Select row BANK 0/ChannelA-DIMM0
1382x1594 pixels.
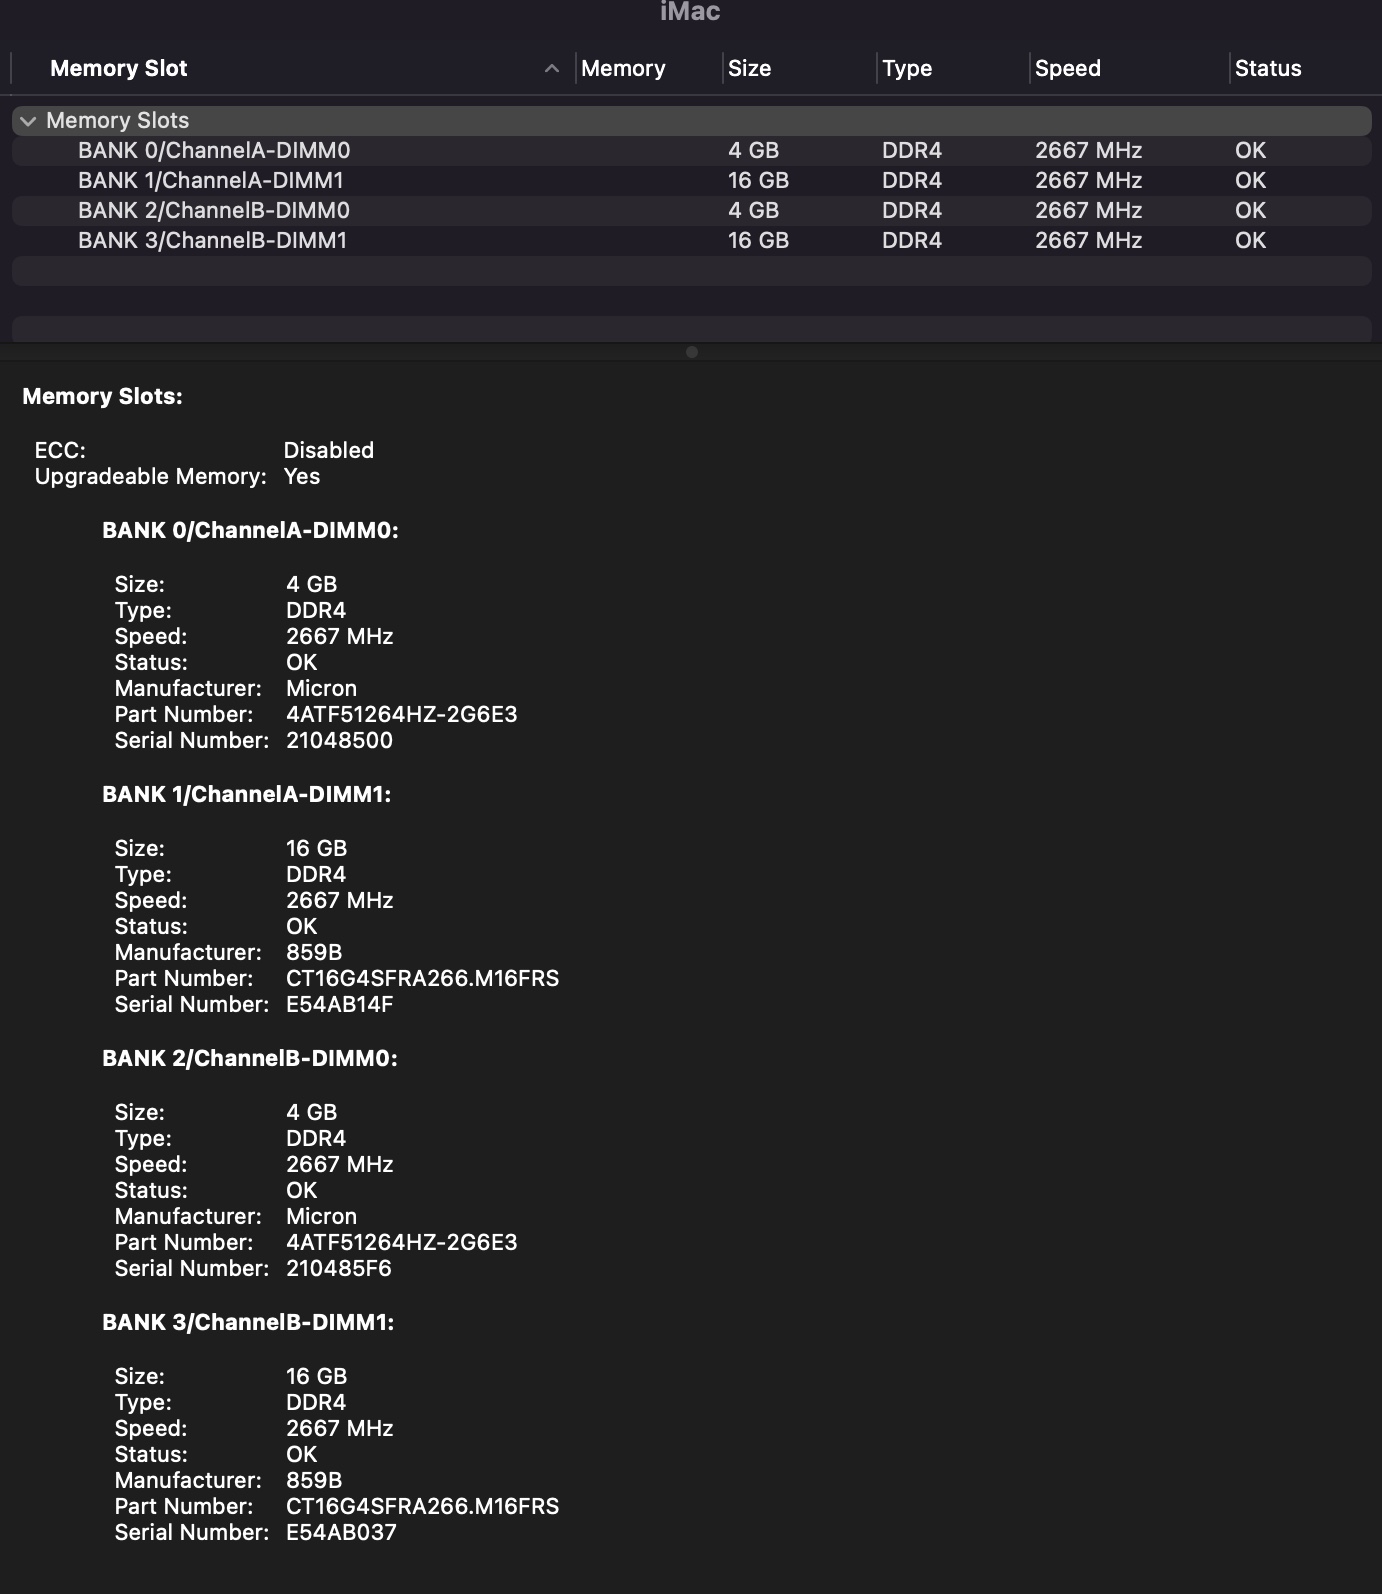(x=691, y=151)
